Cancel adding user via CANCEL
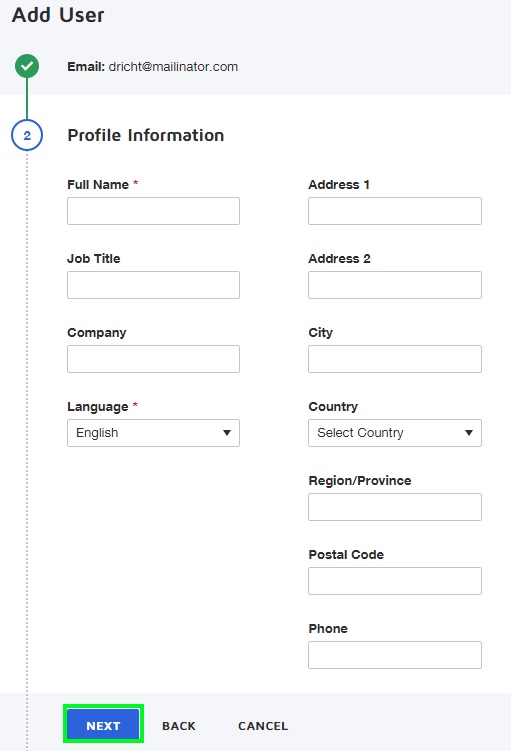This screenshot has height=751, width=511. (263, 726)
